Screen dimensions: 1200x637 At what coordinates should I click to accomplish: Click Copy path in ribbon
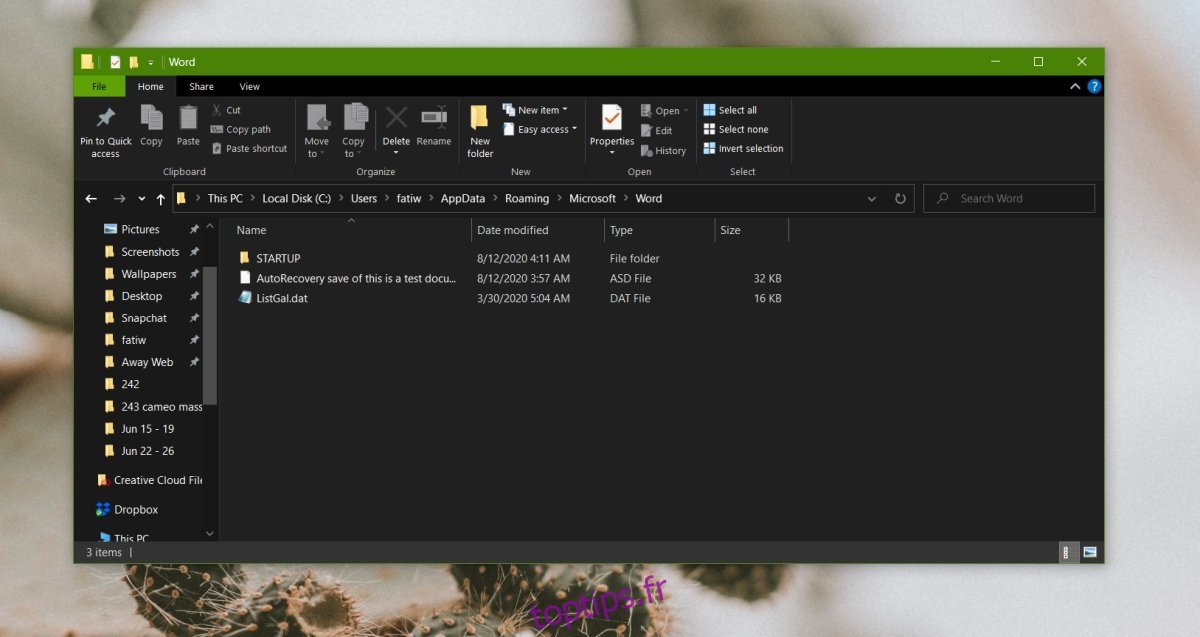(x=241, y=129)
